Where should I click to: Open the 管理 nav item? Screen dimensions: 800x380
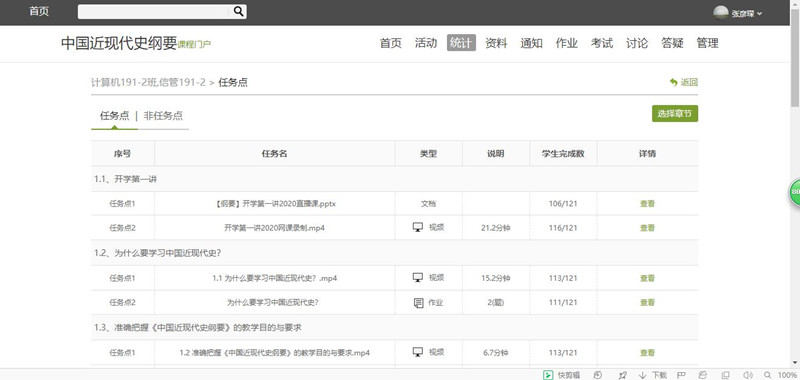[708, 43]
